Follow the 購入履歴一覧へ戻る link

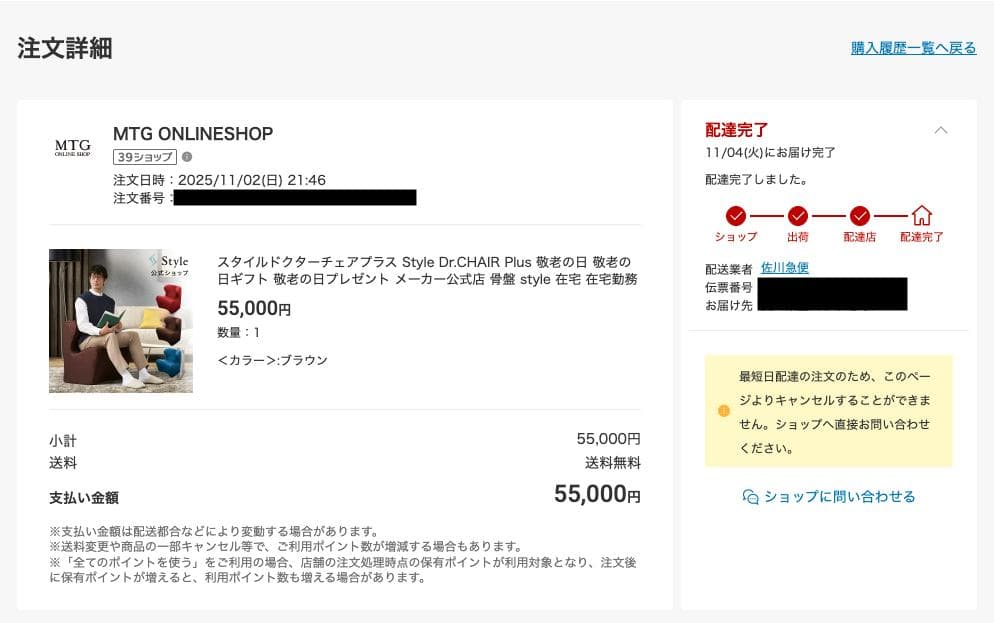click(912, 48)
